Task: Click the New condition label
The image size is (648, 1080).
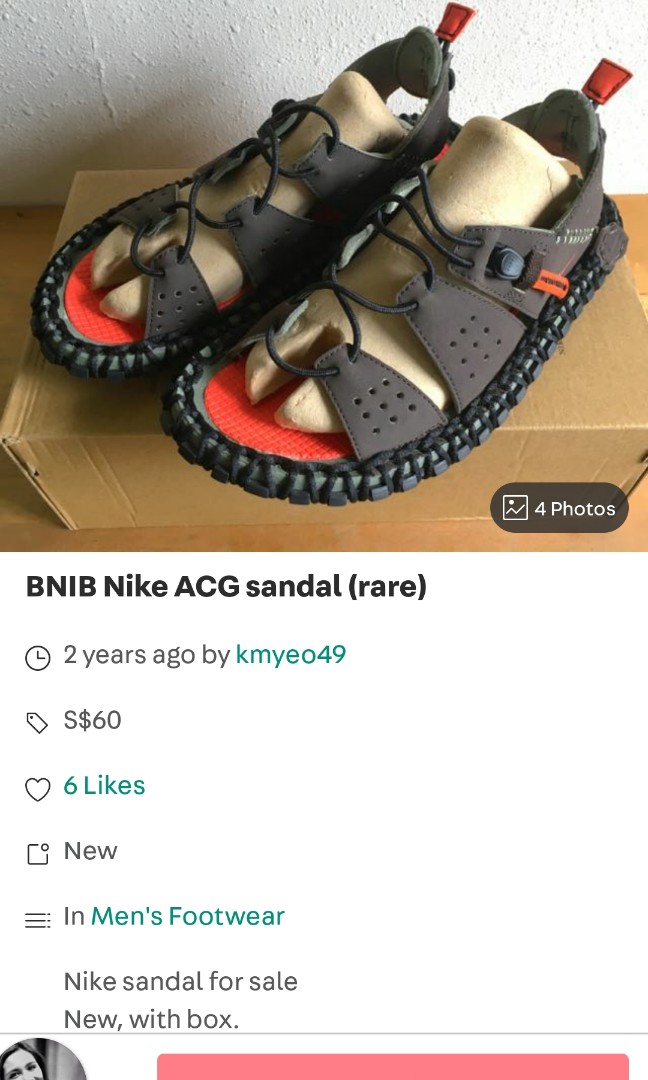Action: (x=90, y=851)
